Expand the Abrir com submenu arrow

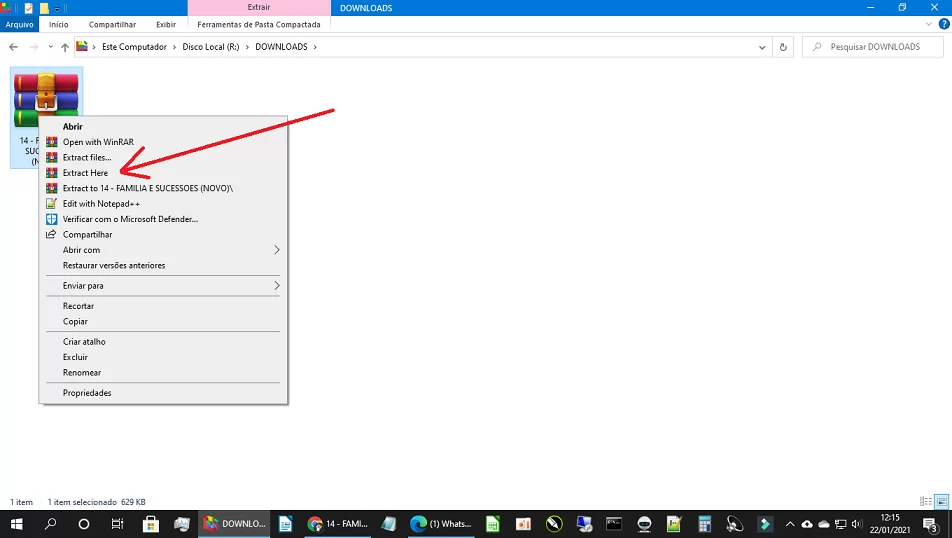(x=277, y=250)
